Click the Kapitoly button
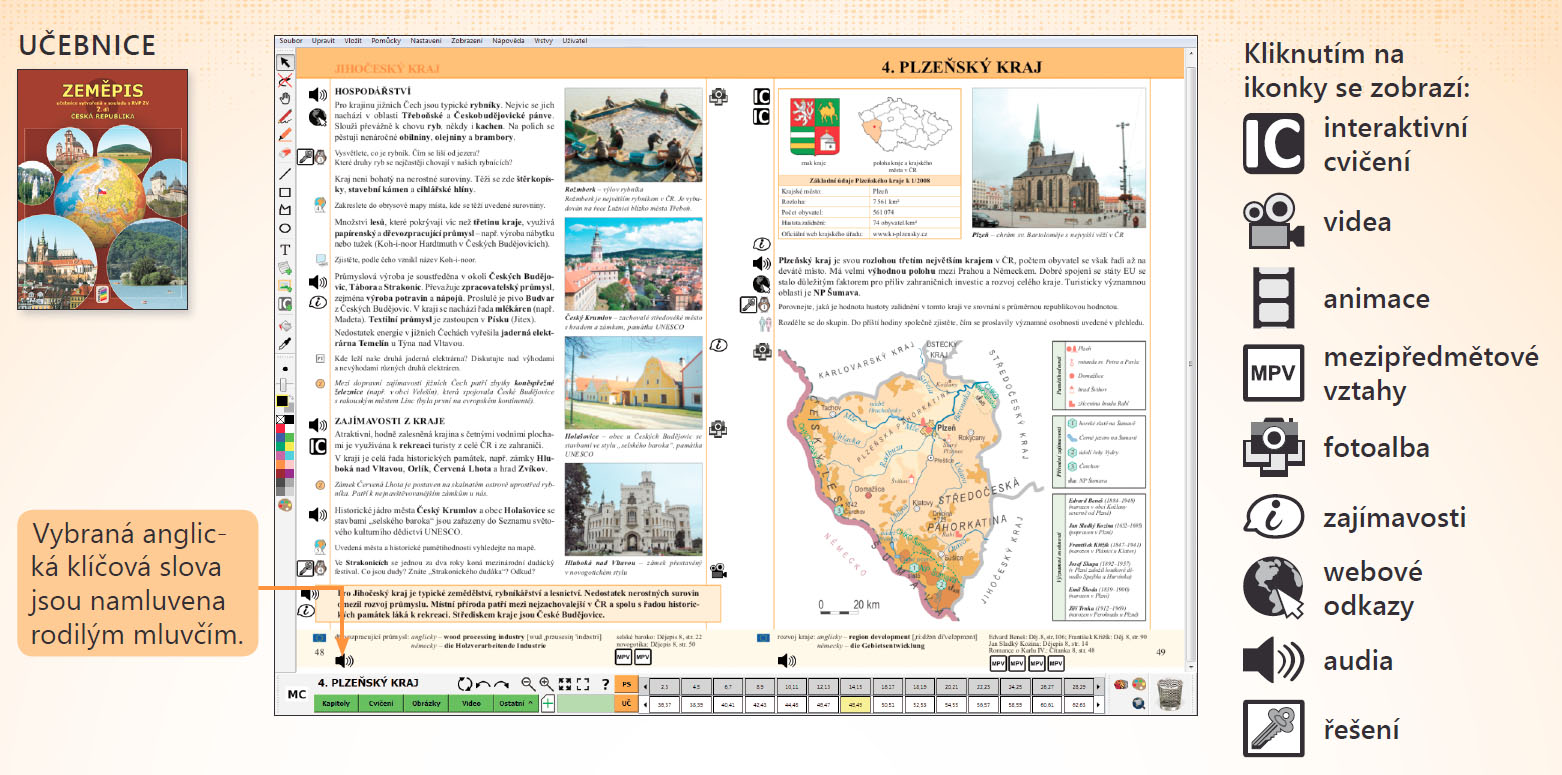The width and height of the screenshot is (1562, 775). [336, 704]
